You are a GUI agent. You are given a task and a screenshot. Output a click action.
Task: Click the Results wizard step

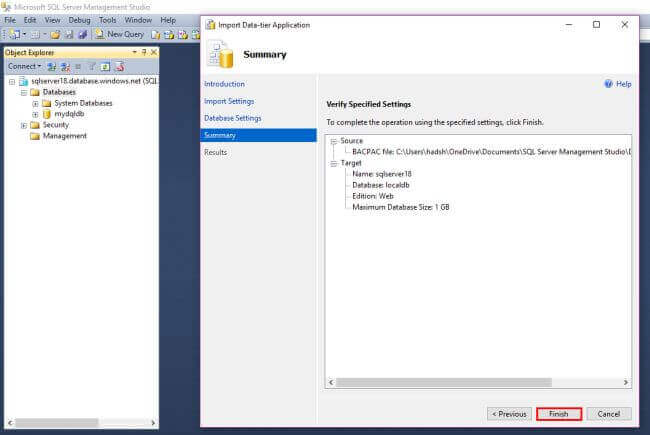[x=216, y=152]
